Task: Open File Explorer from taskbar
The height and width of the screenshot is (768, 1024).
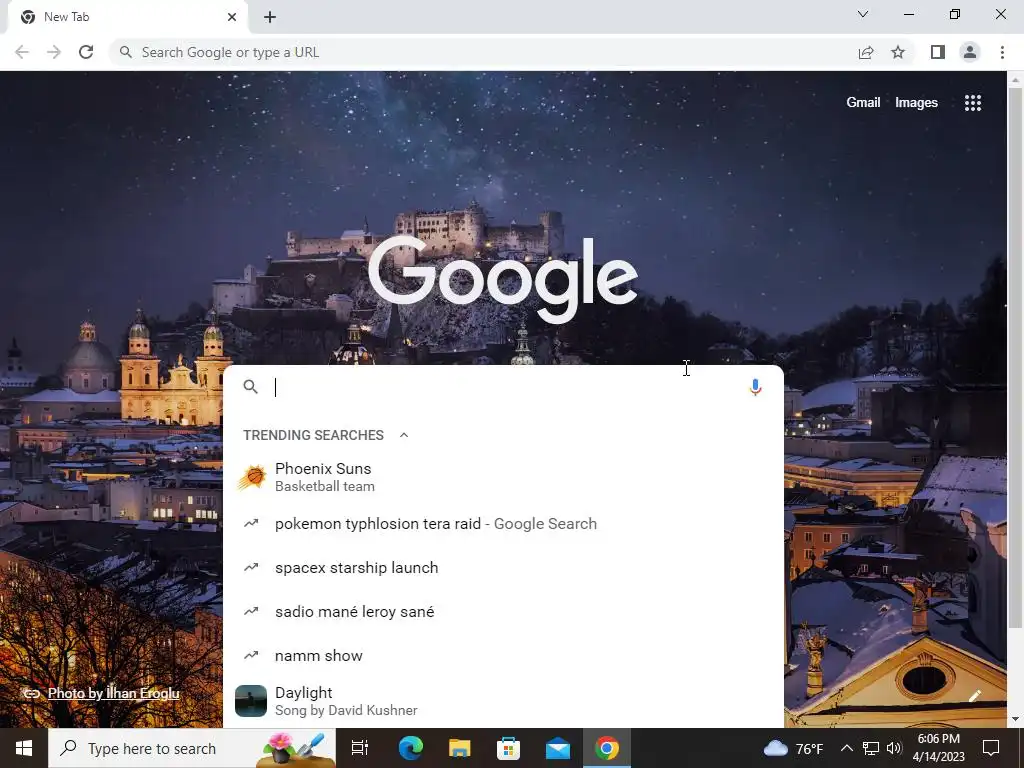Action: [x=460, y=748]
